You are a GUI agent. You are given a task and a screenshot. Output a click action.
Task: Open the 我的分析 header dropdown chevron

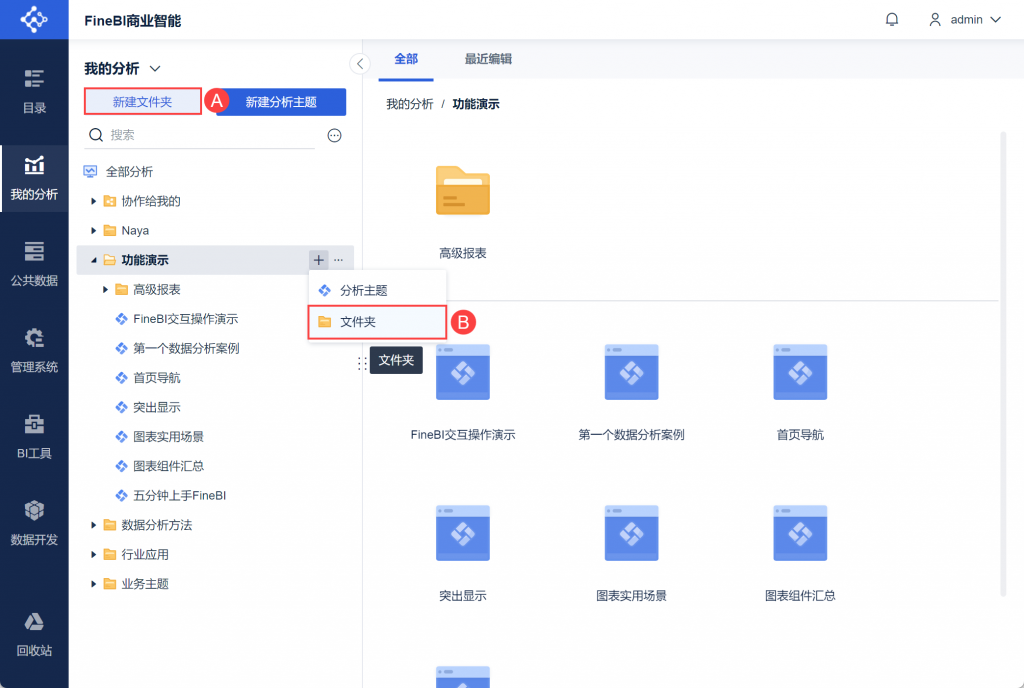155,69
